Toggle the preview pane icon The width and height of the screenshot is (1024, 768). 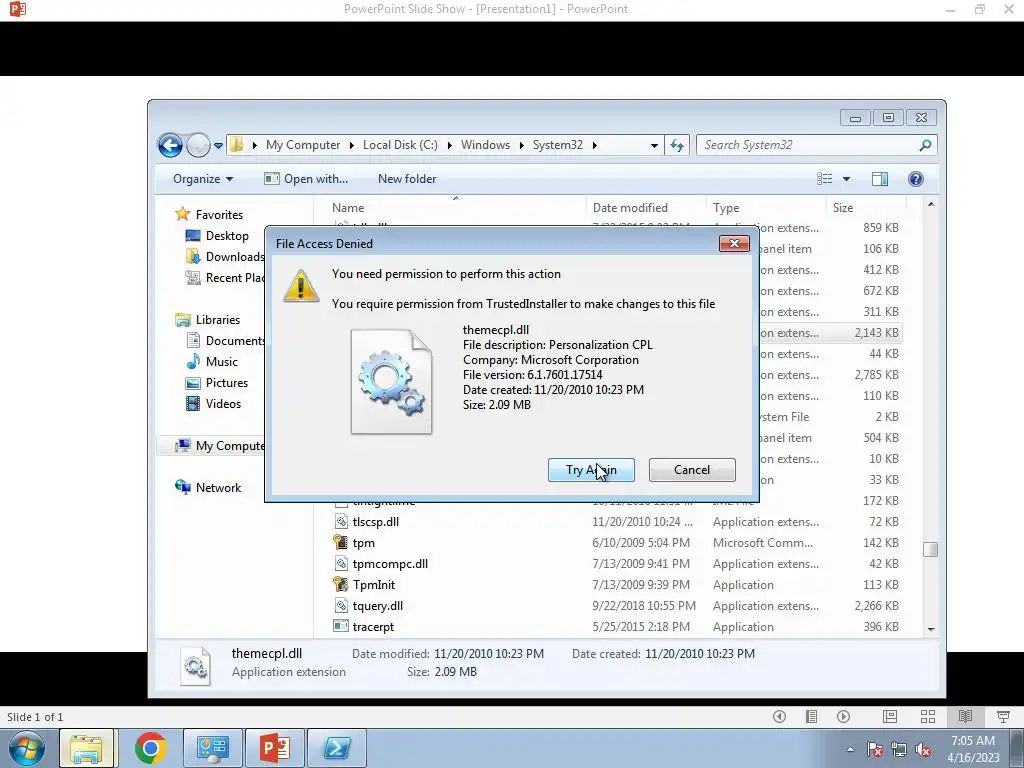pyautogui.click(x=880, y=179)
